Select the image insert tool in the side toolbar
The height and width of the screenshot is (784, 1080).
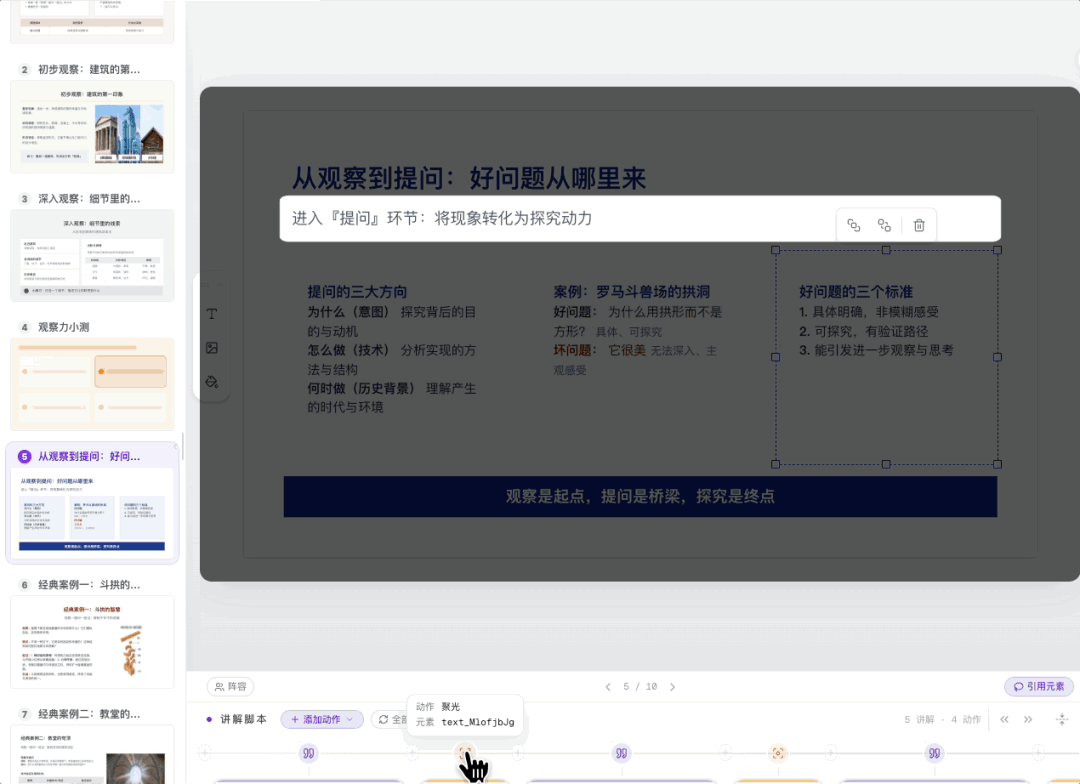coord(211,348)
